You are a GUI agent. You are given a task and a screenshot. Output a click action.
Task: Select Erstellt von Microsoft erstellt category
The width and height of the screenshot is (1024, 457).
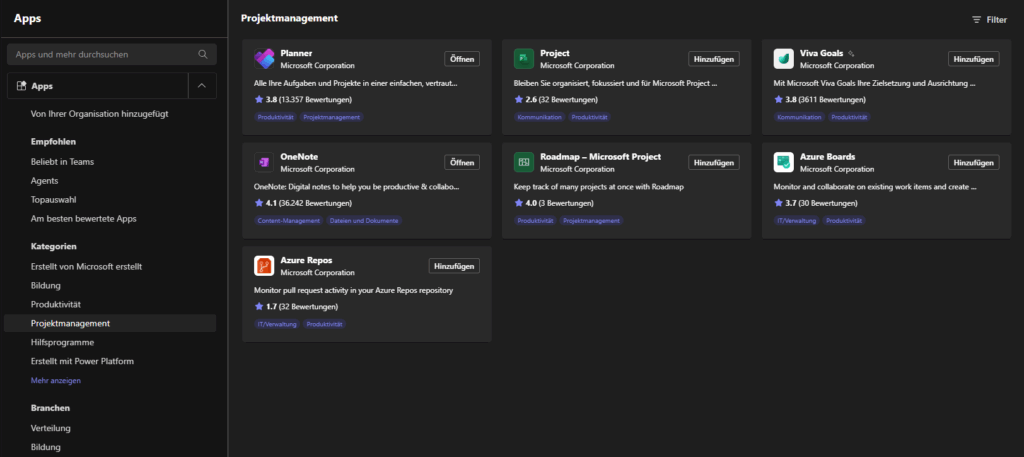tap(86, 266)
